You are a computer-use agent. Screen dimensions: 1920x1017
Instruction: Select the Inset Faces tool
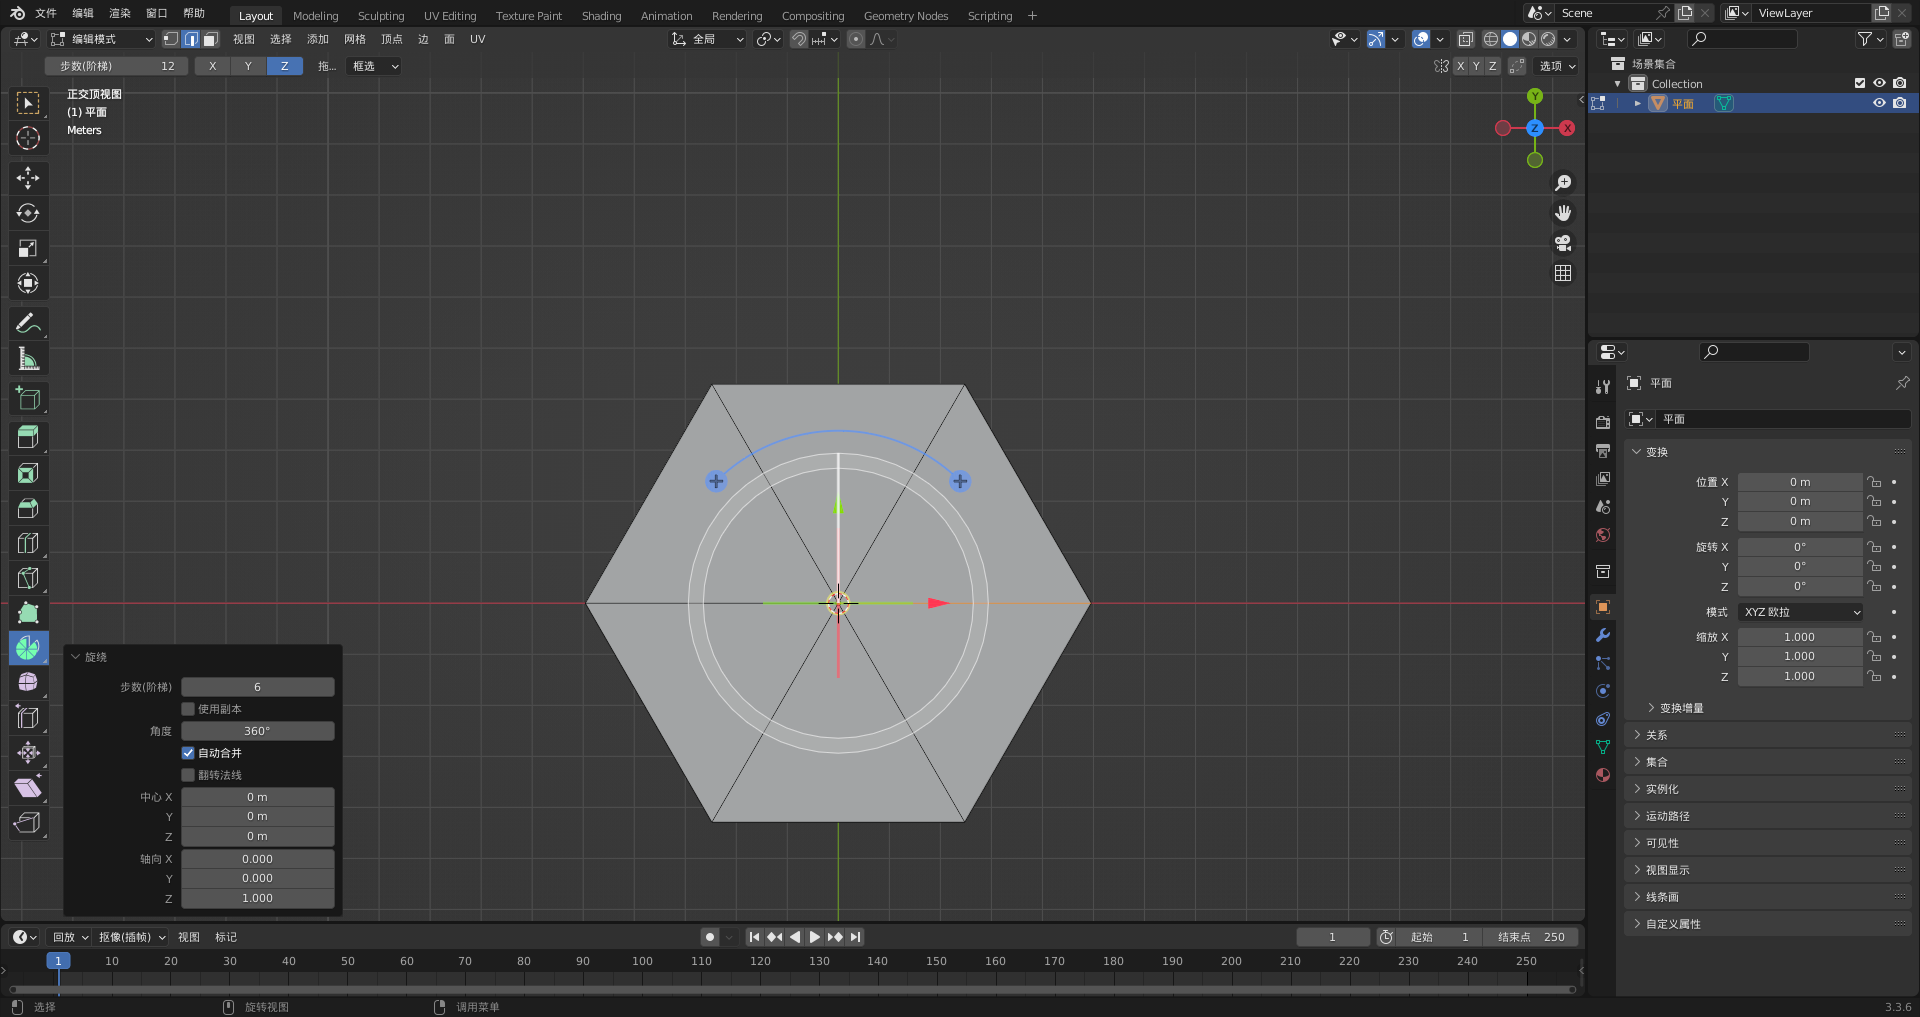pyautogui.click(x=28, y=473)
